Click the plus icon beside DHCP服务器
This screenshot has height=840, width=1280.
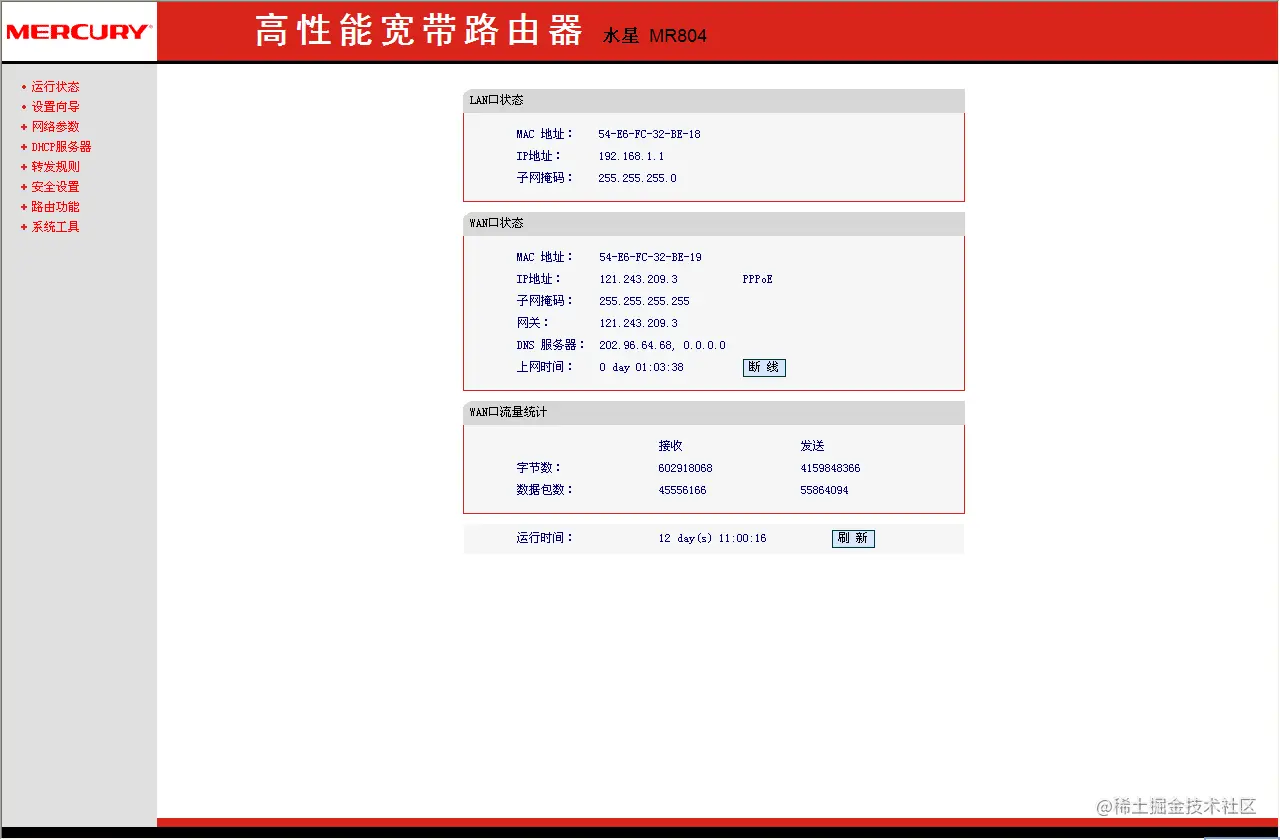[x=24, y=146]
